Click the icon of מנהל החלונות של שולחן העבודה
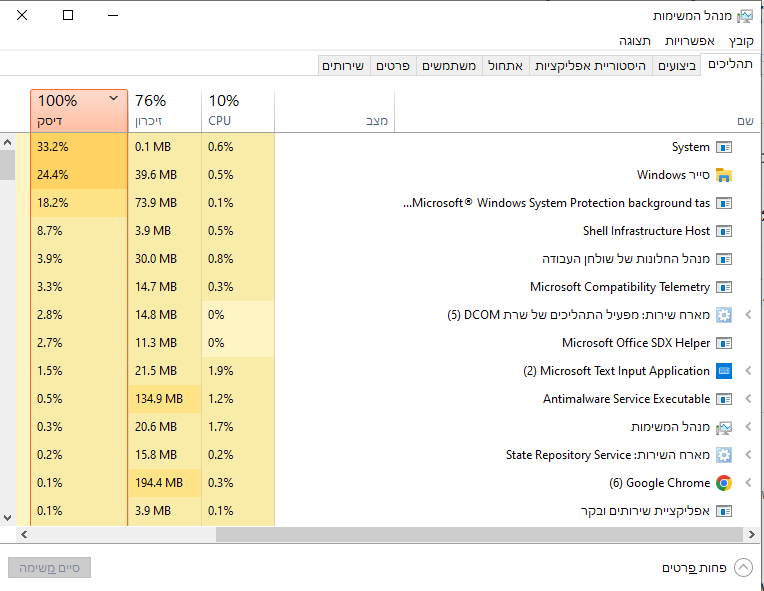764x591 pixels. click(724, 259)
